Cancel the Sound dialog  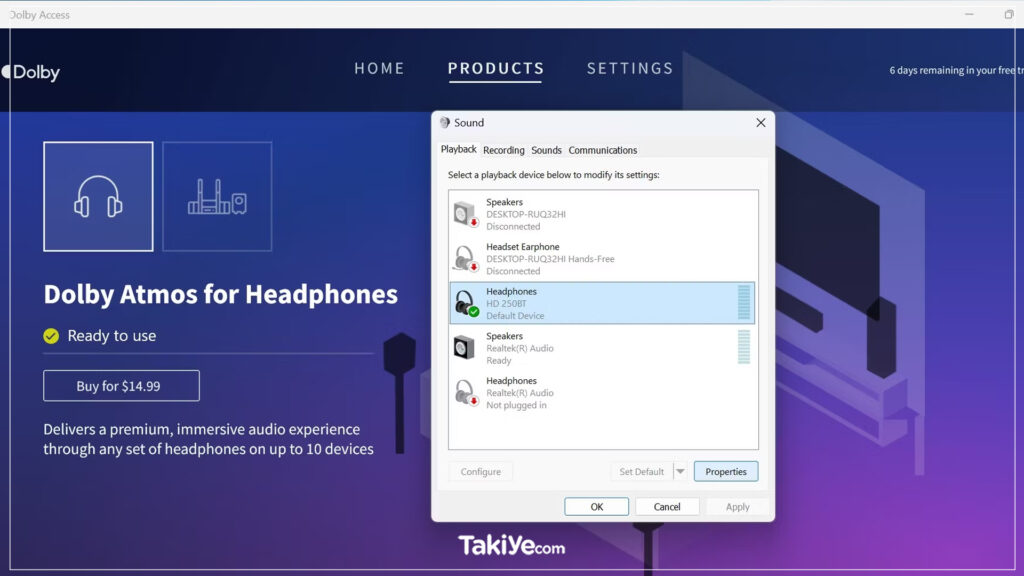(x=667, y=507)
